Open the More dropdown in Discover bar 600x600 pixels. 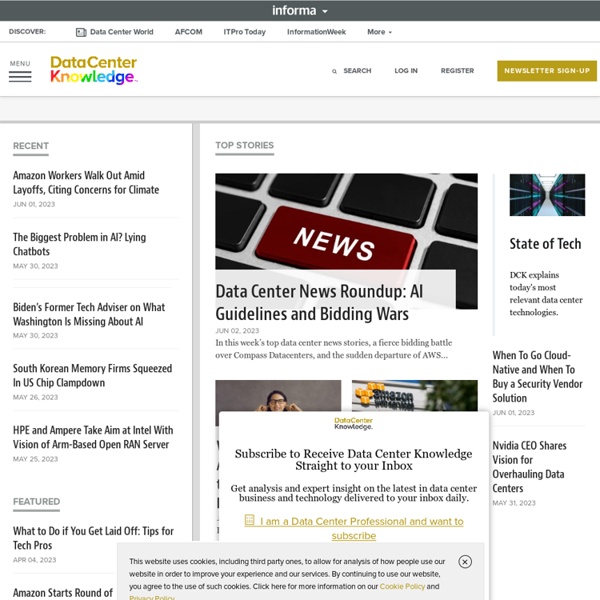point(379,32)
